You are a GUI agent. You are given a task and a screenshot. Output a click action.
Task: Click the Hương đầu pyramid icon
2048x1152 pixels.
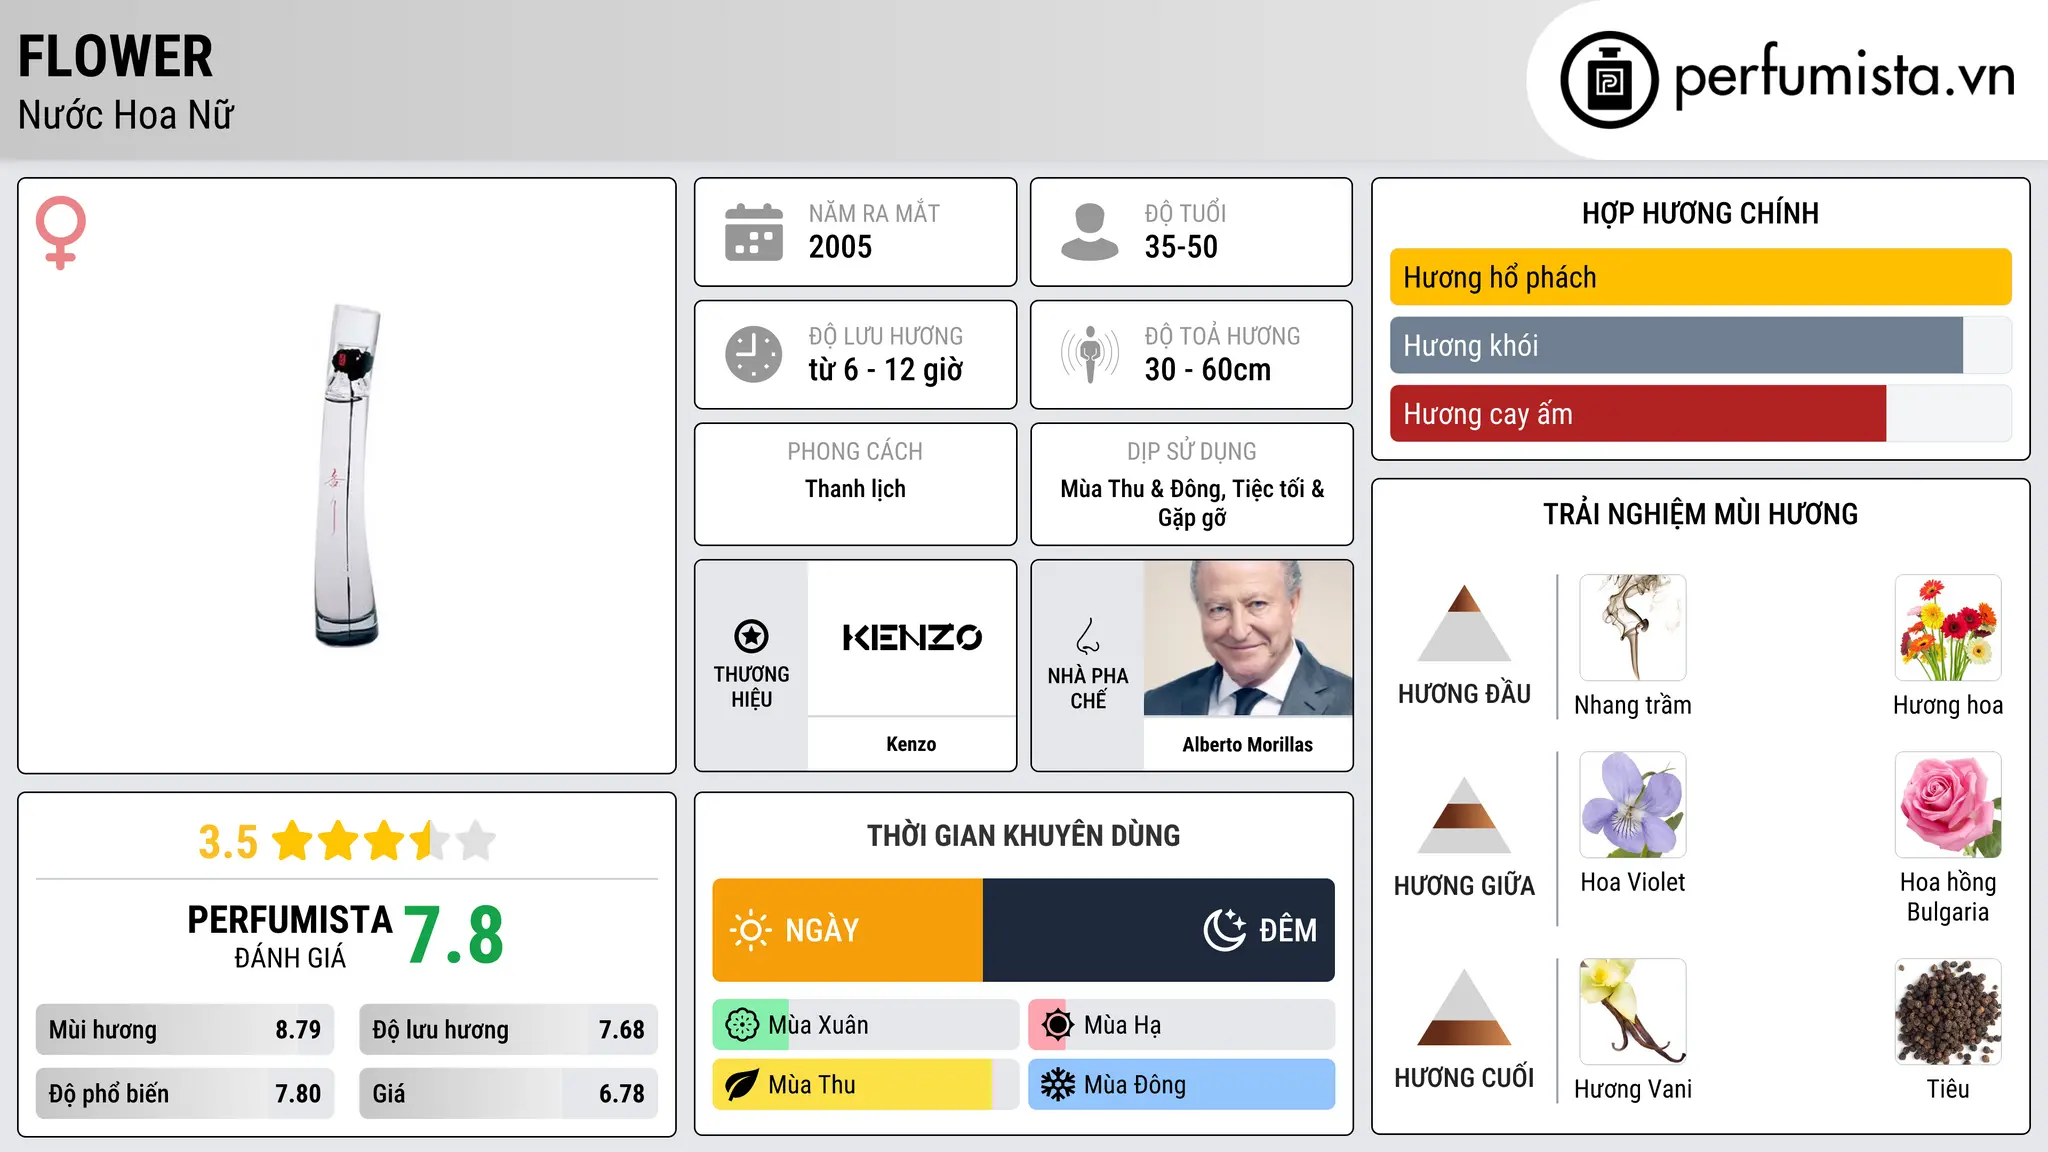1464,623
